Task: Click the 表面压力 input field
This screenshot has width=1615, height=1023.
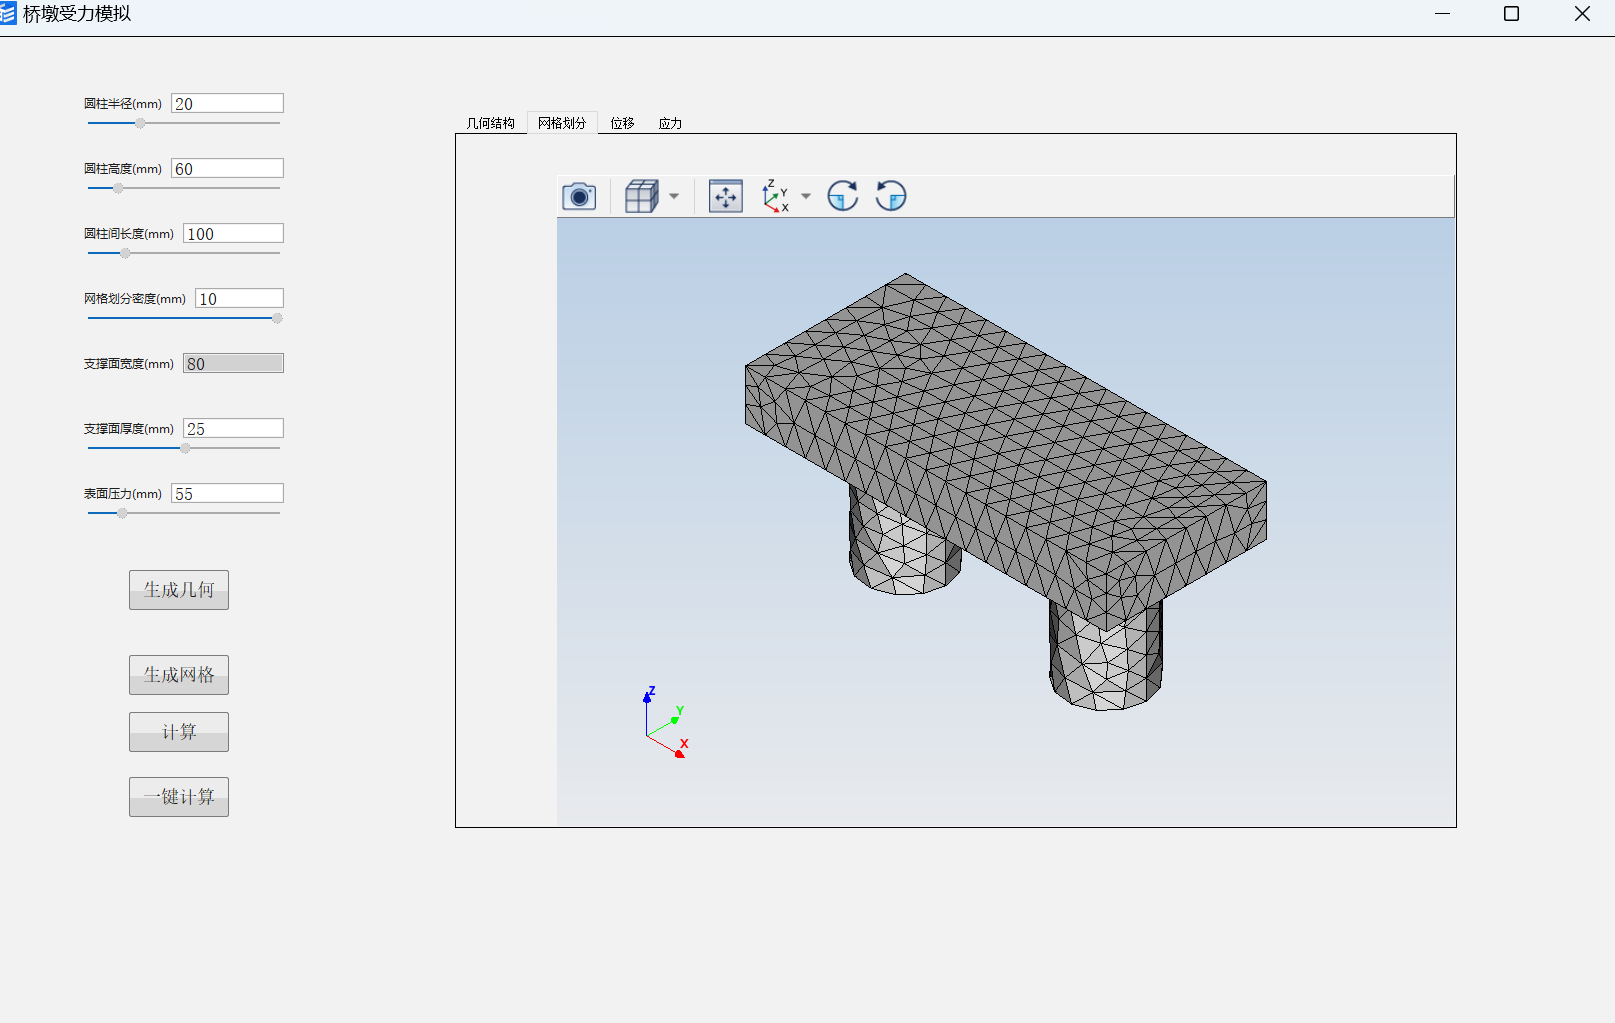Action: 227,493
